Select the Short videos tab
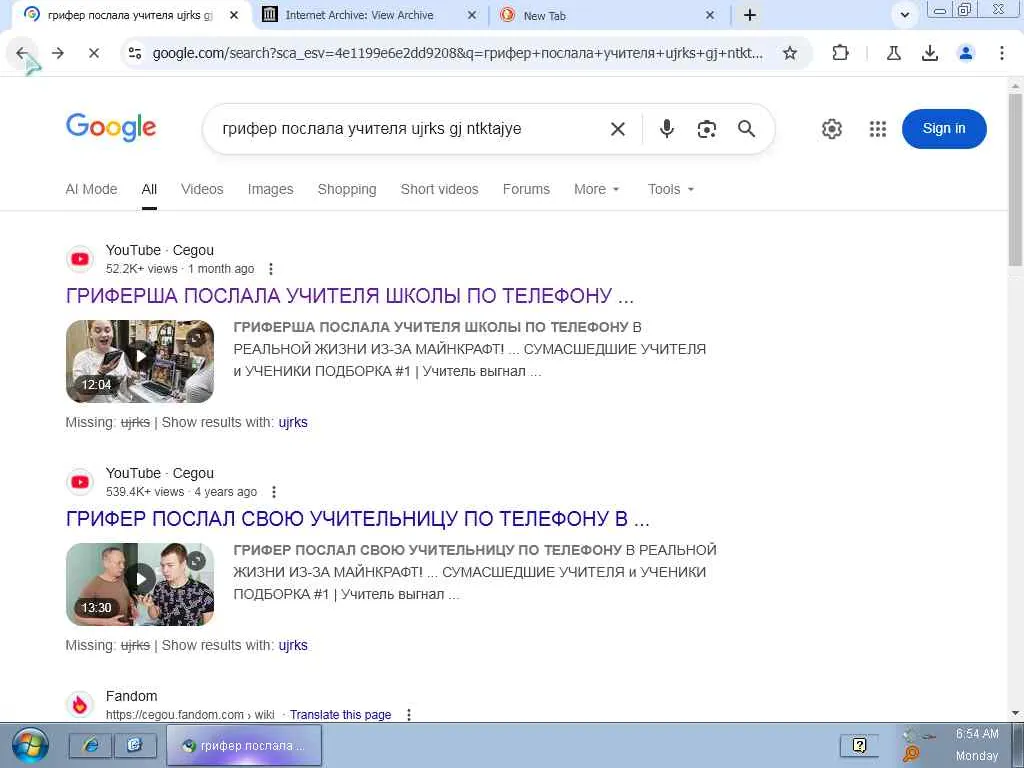 pos(440,189)
